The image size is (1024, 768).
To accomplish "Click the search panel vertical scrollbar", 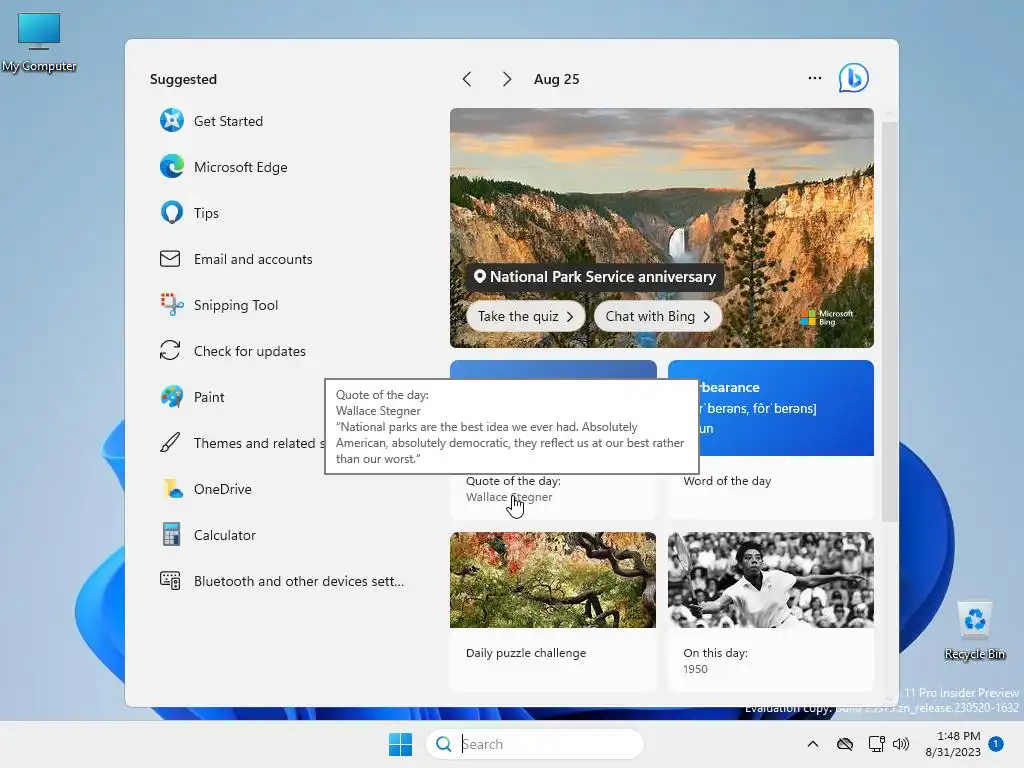I will click(889, 320).
